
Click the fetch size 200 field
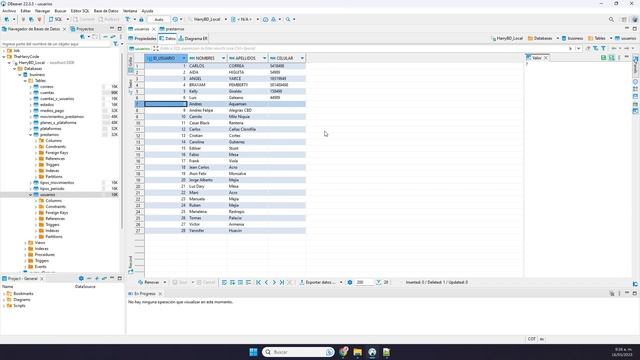(x=364, y=282)
